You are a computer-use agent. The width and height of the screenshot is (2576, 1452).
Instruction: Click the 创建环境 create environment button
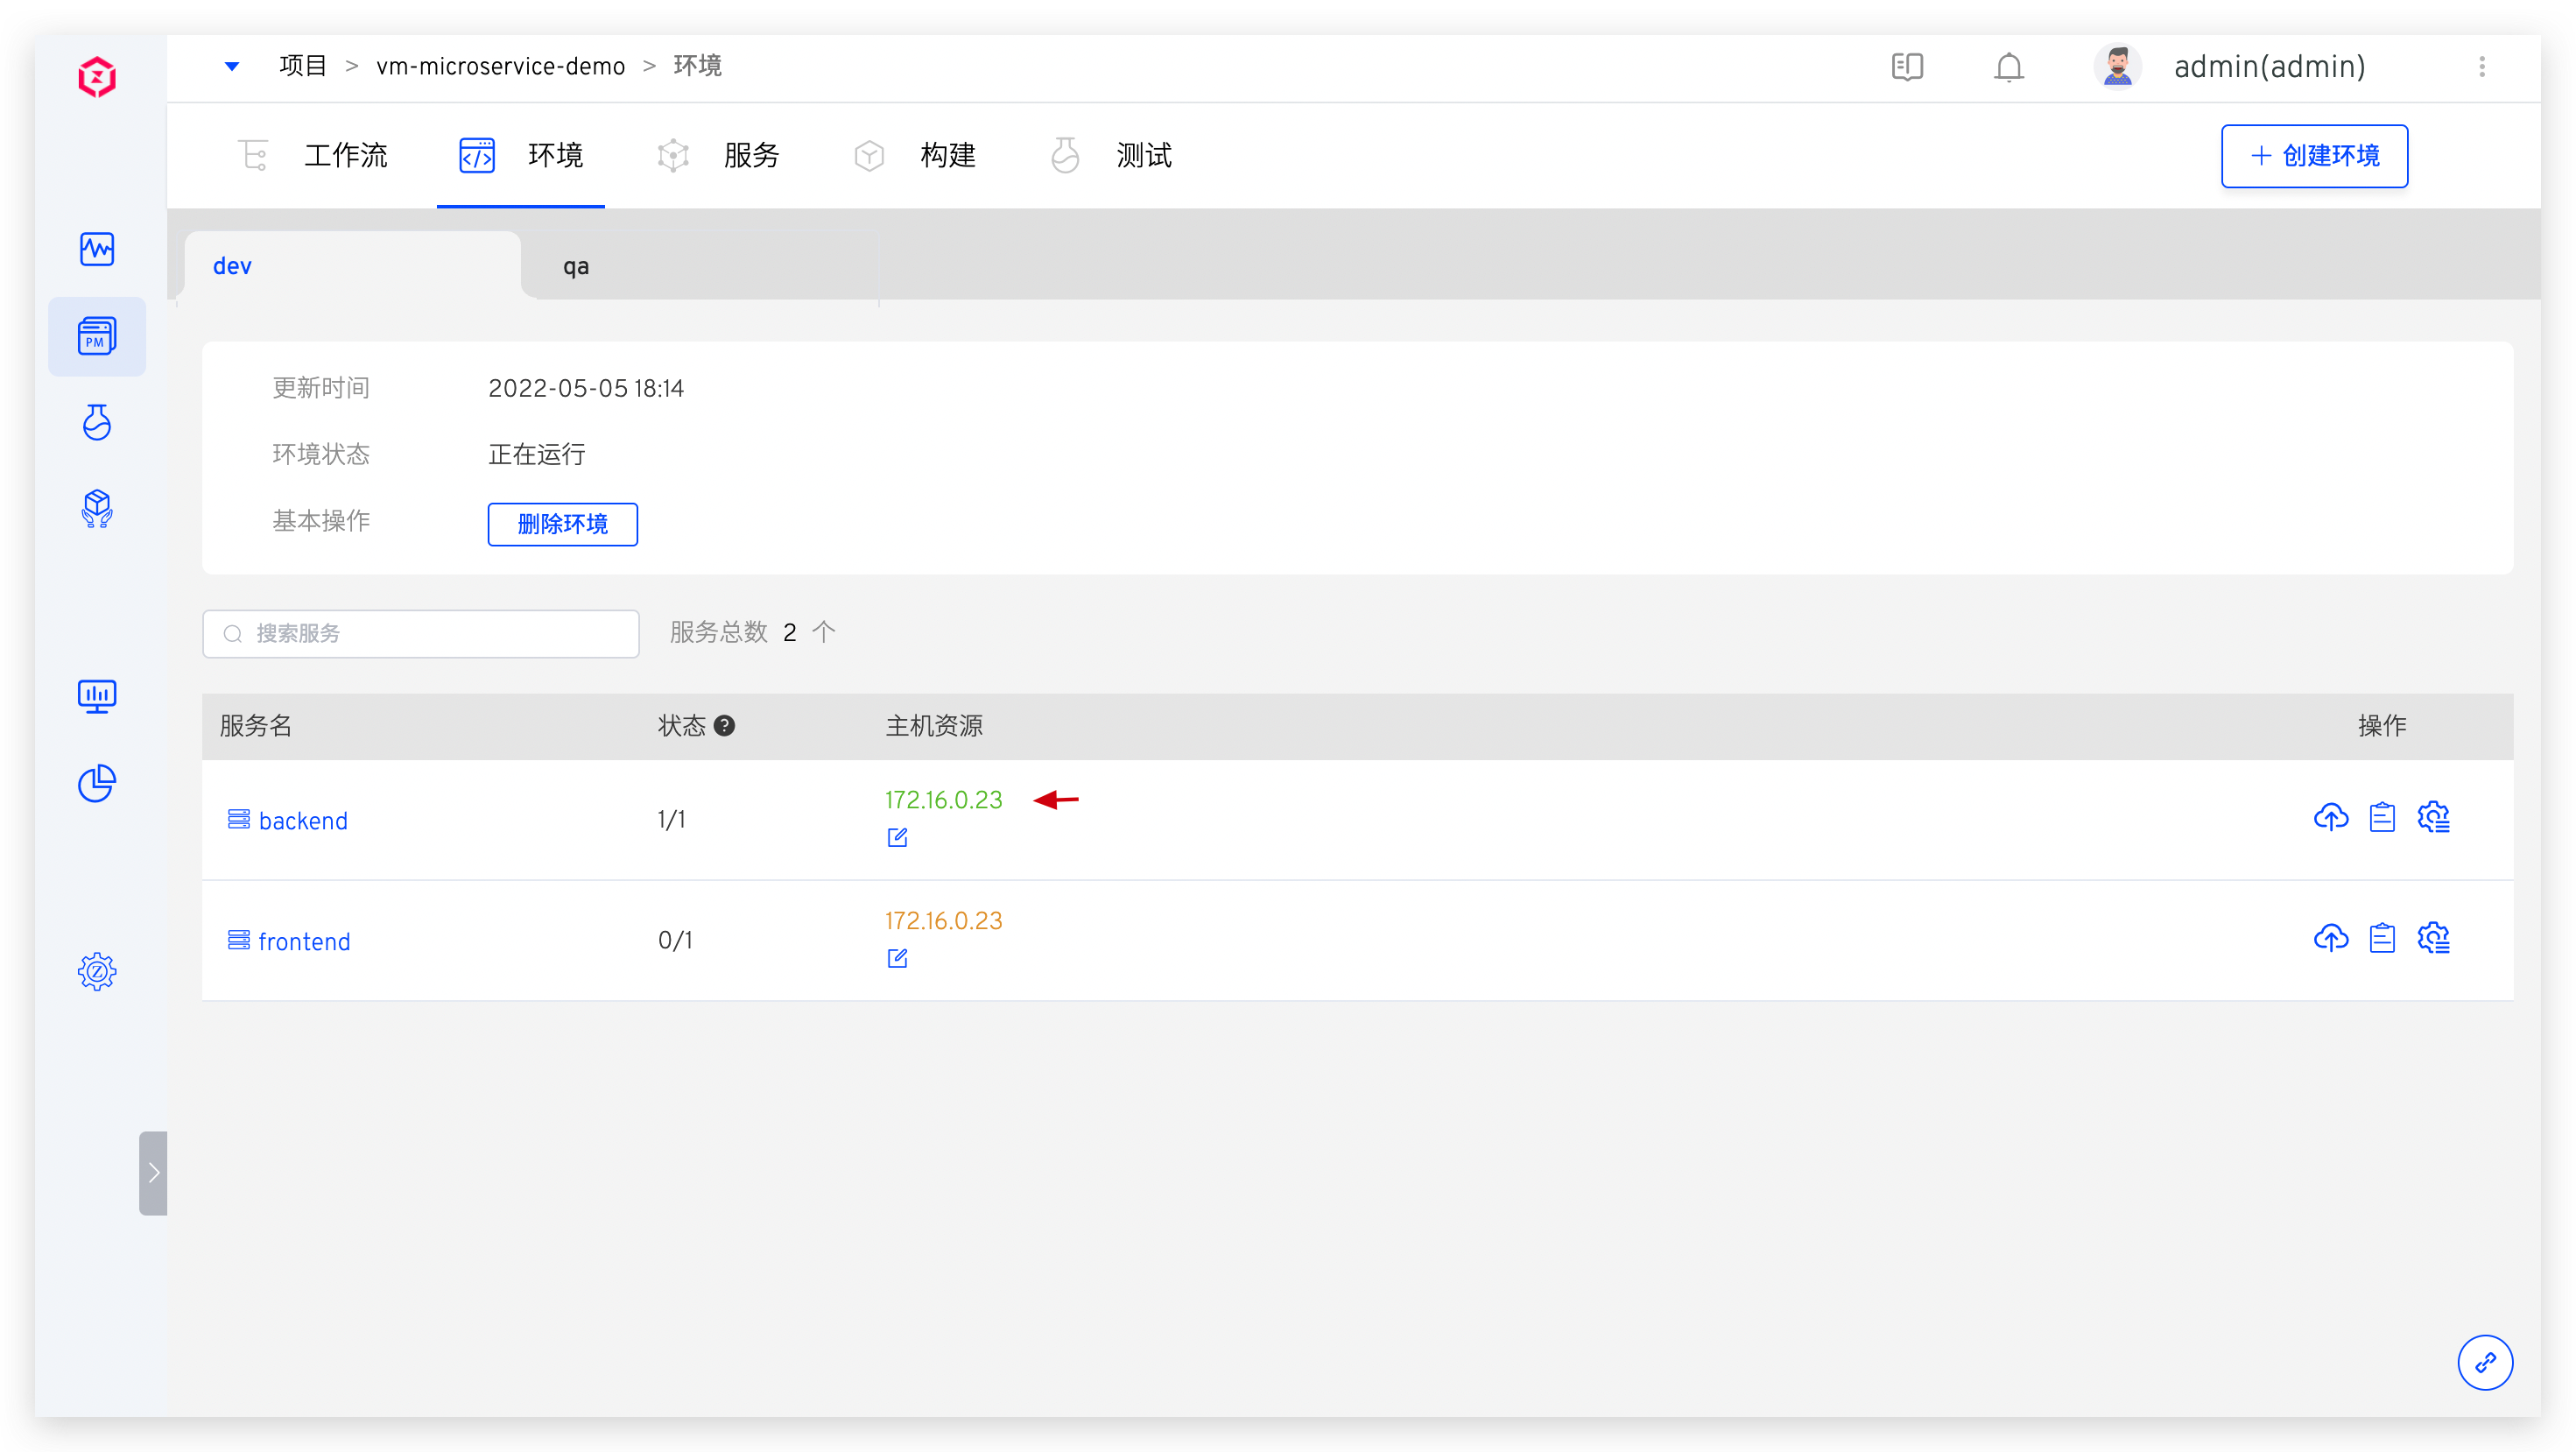(x=2314, y=156)
